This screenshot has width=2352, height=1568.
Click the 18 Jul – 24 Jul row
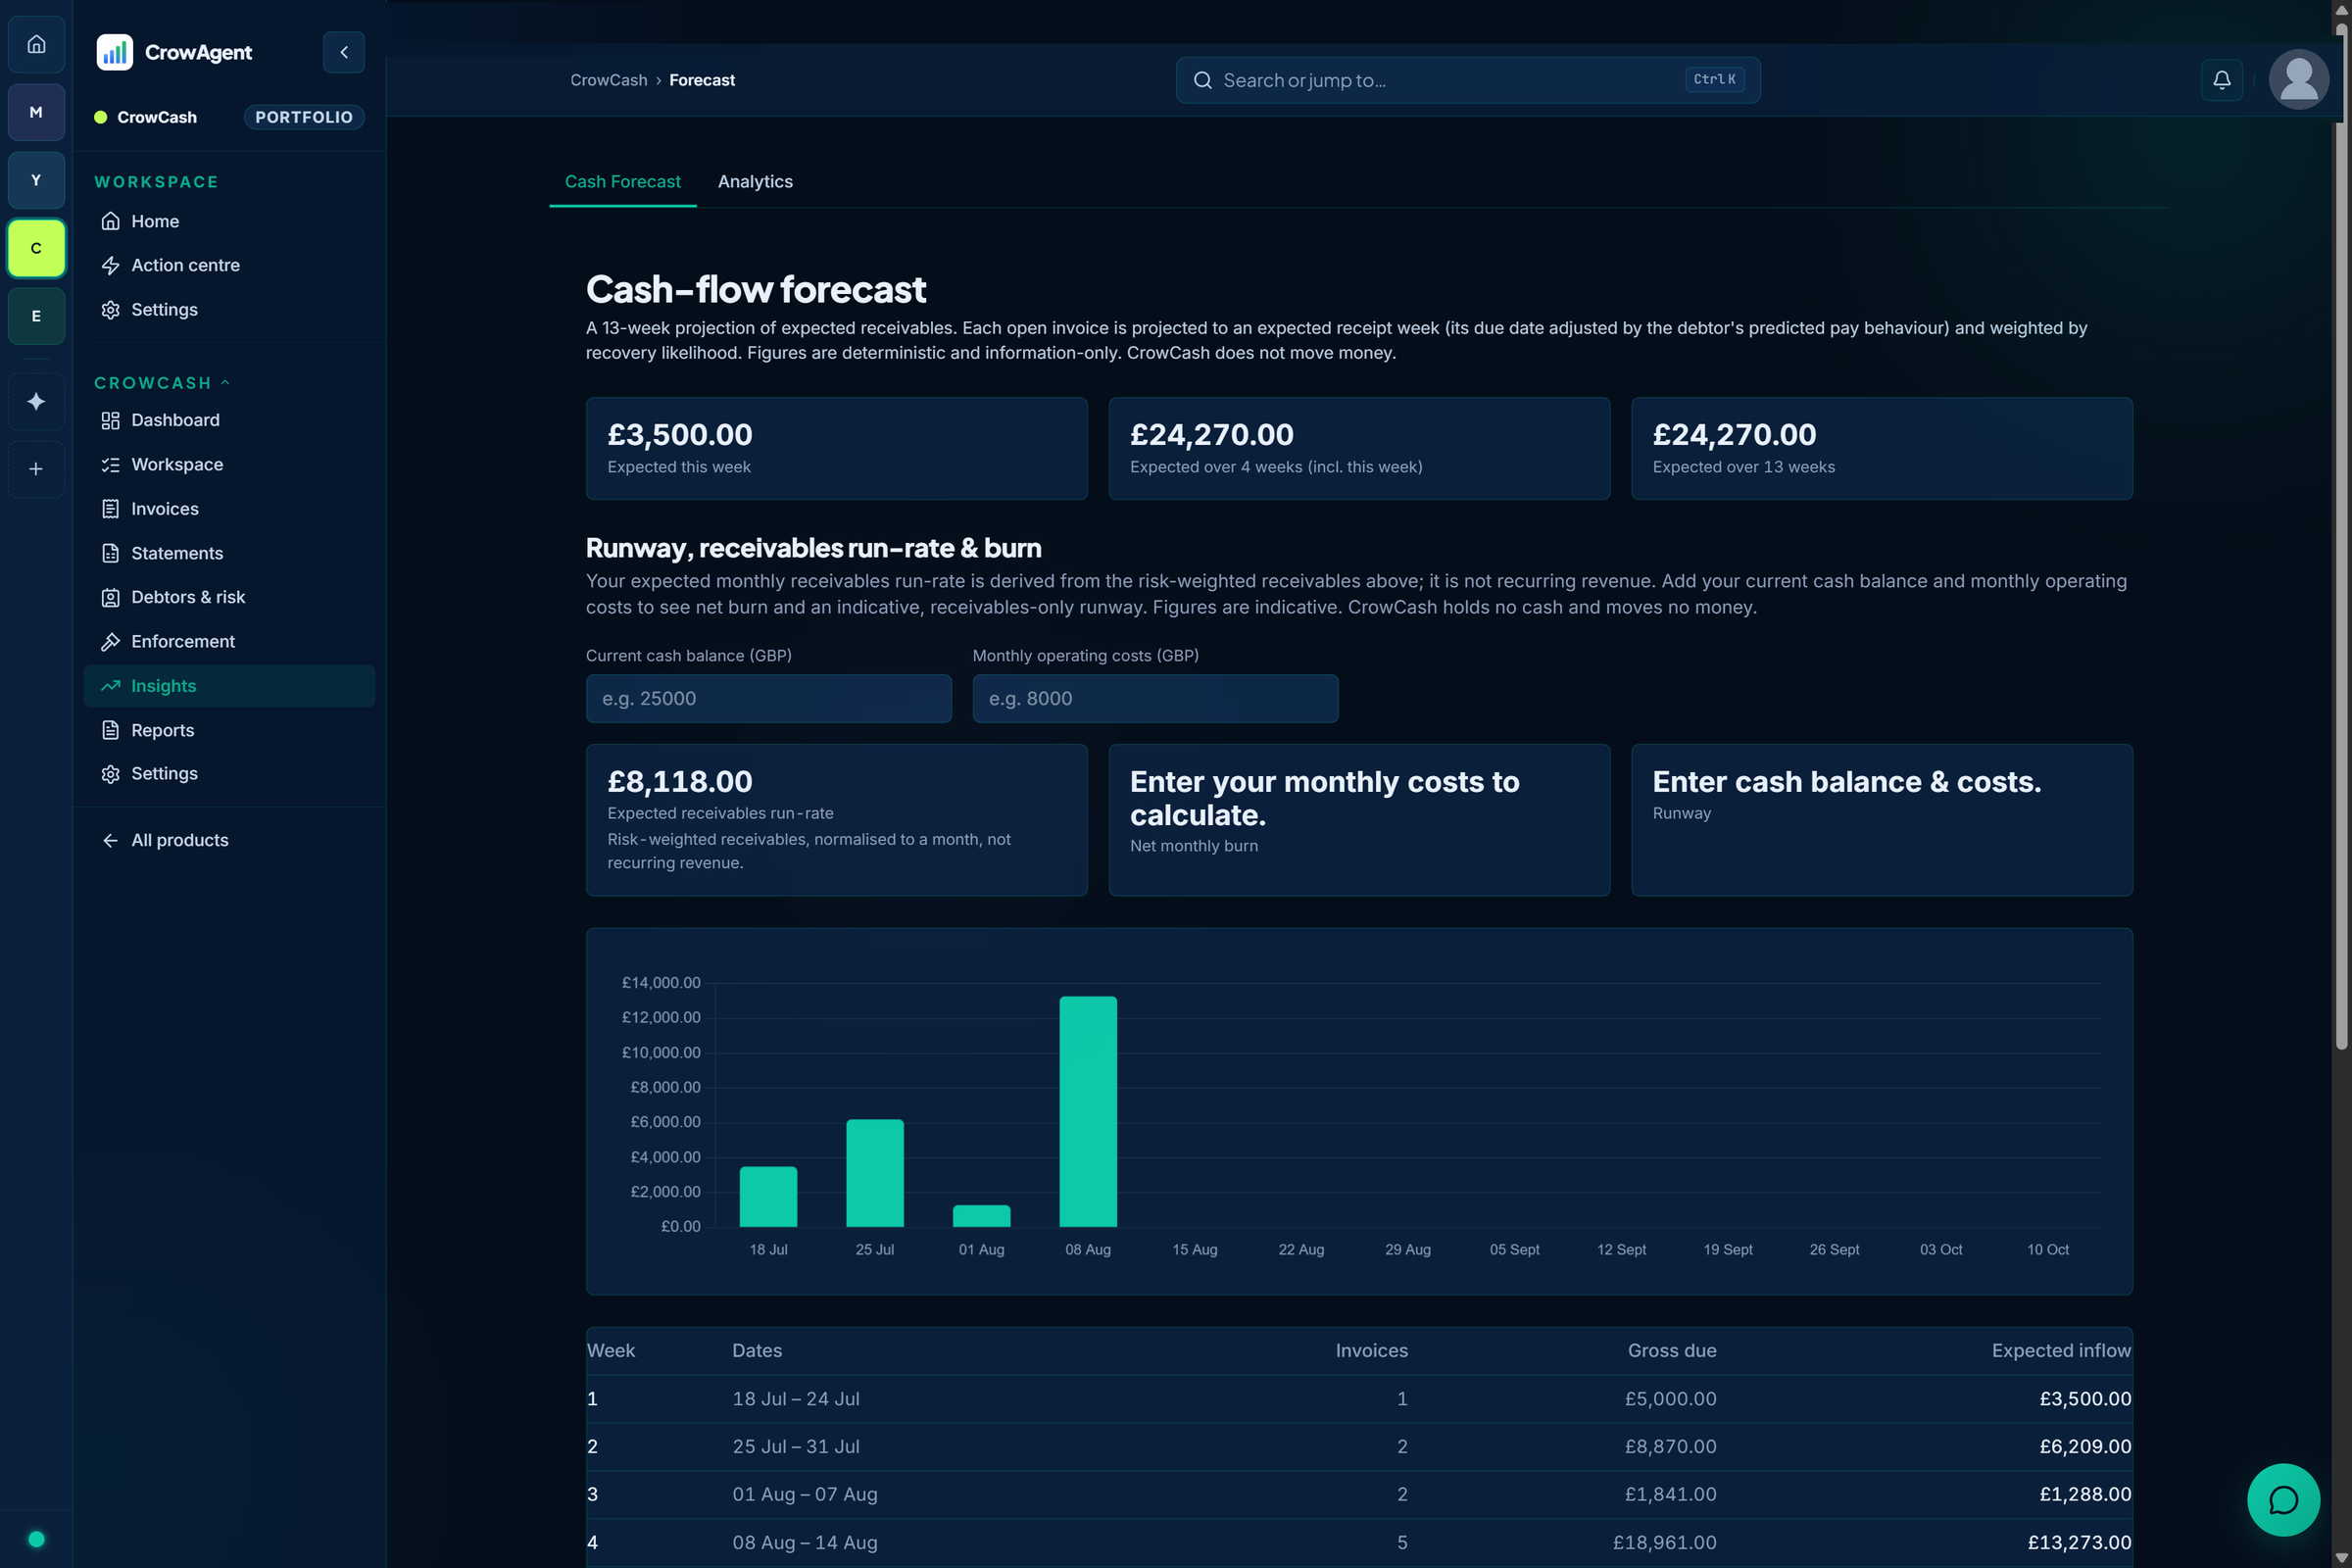click(x=1359, y=1399)
